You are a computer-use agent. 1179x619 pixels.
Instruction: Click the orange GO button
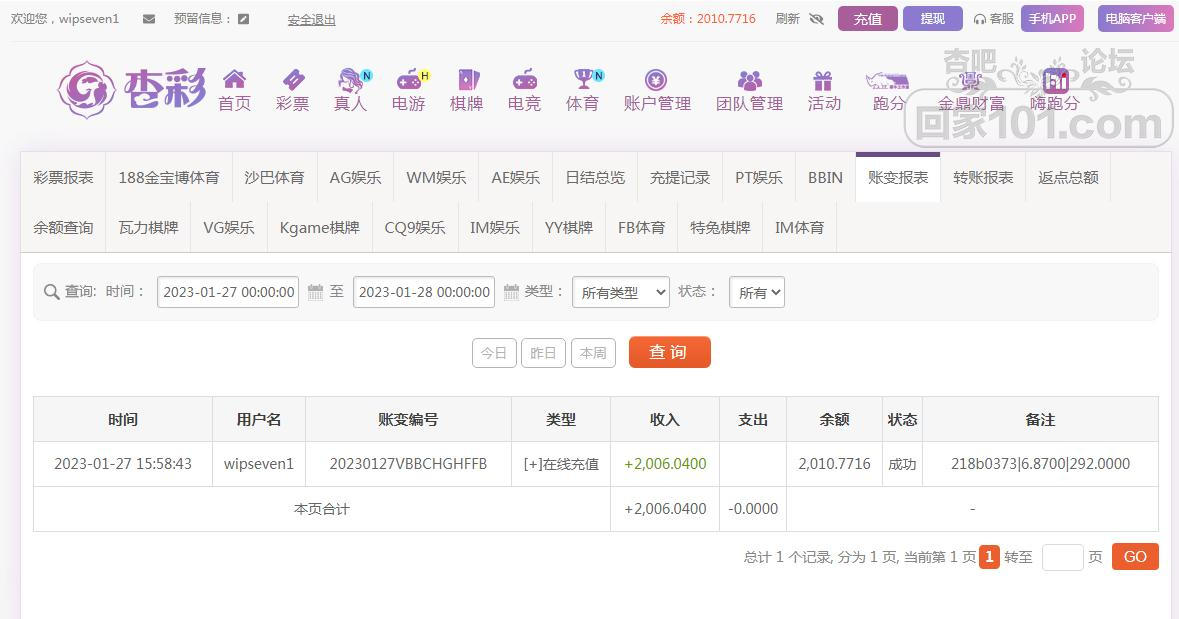[x=1135, y=557]
